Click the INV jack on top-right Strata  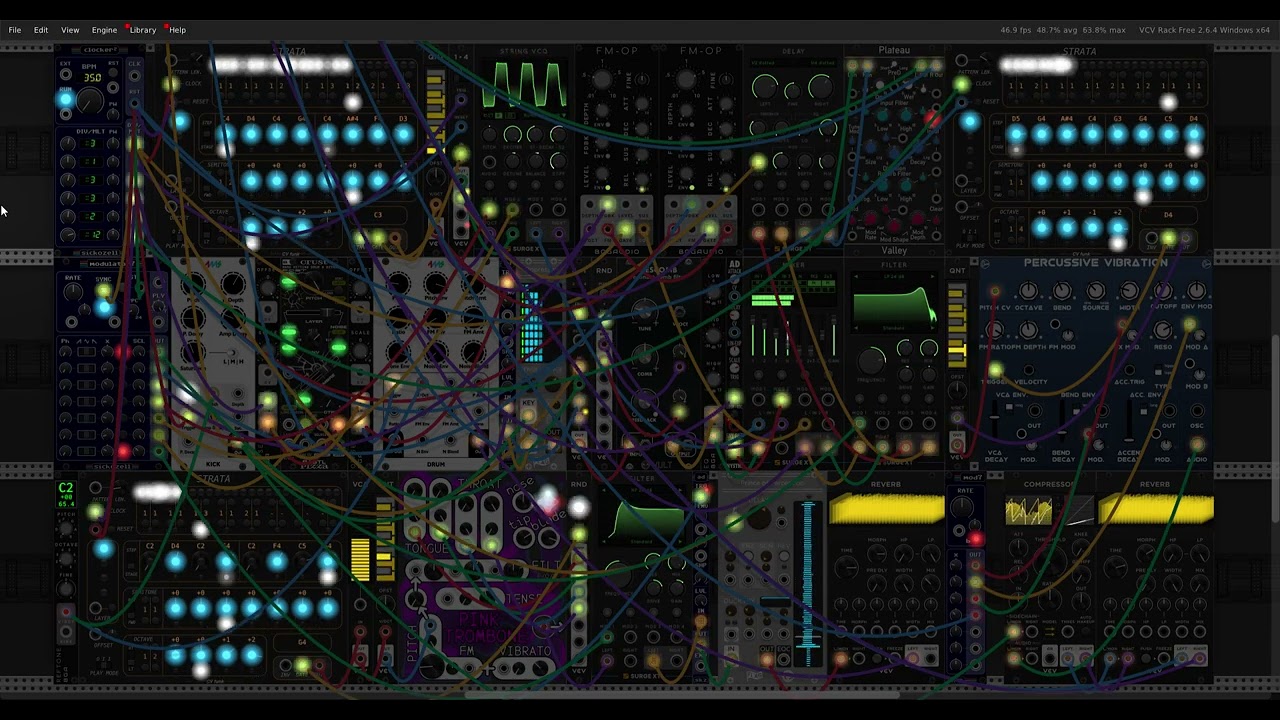(1152, 239)
